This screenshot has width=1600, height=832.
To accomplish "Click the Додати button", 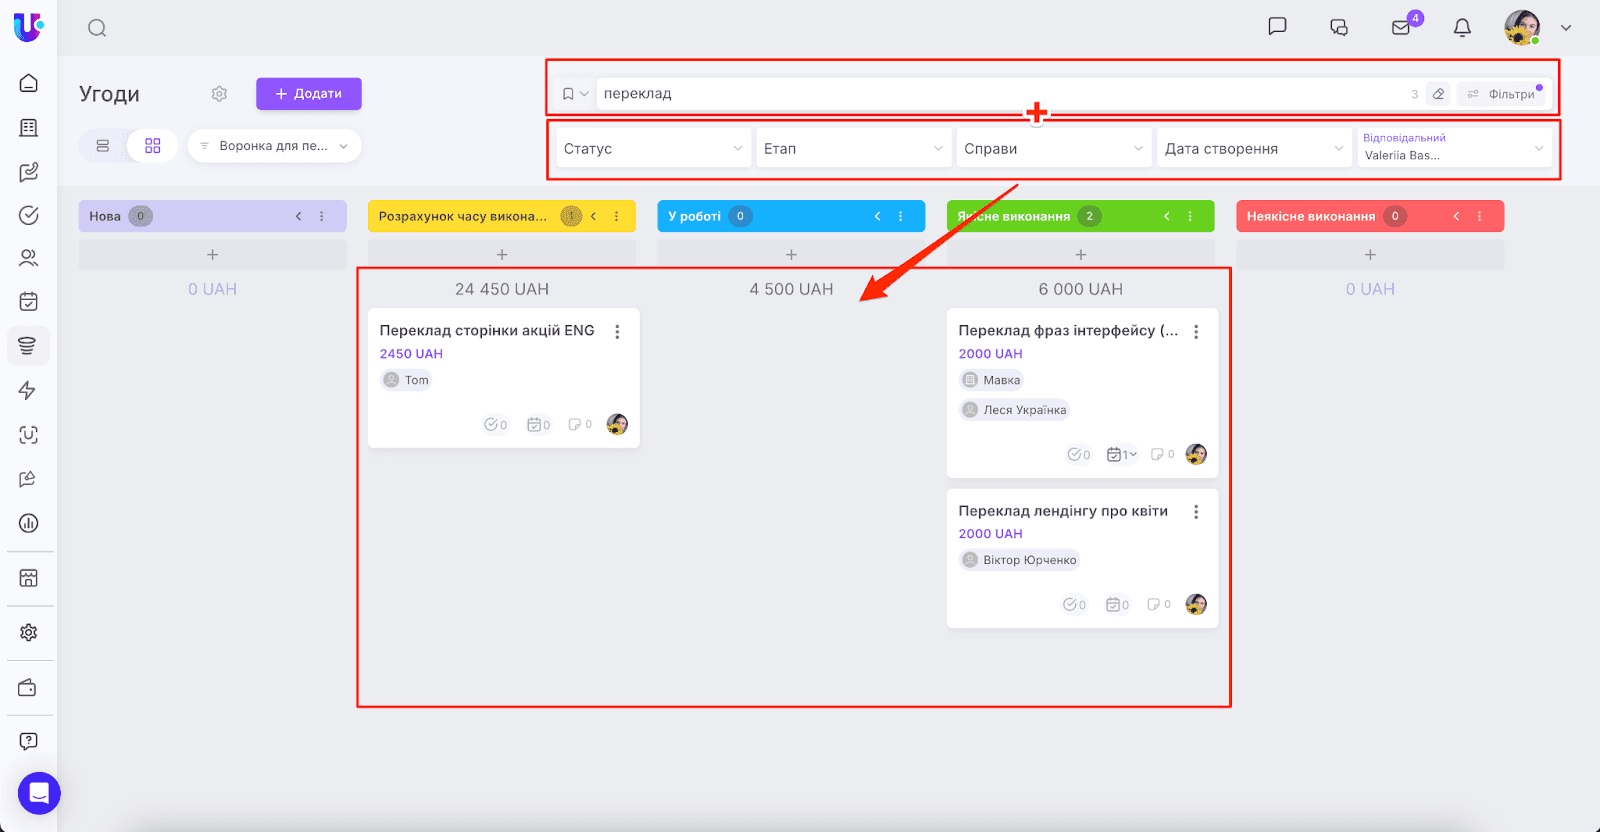I will click(x=308, y=94).
